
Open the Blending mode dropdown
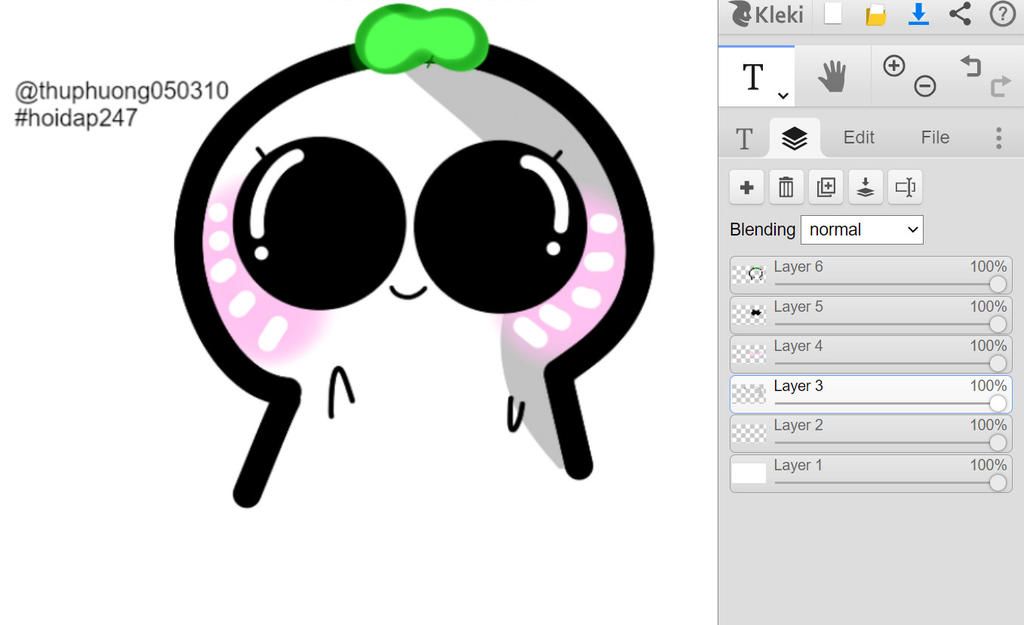click(x=862, y=230)
